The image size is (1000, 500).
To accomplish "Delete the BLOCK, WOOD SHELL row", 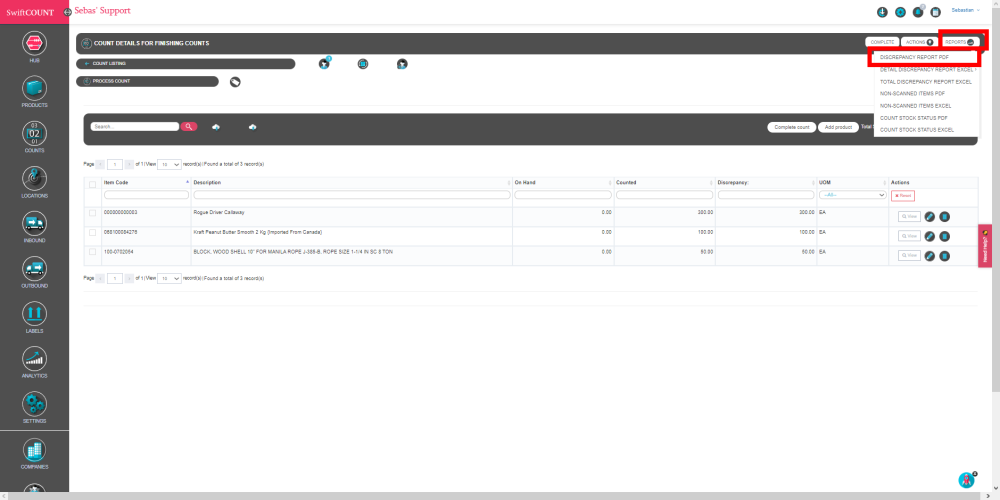I will 945,256.
